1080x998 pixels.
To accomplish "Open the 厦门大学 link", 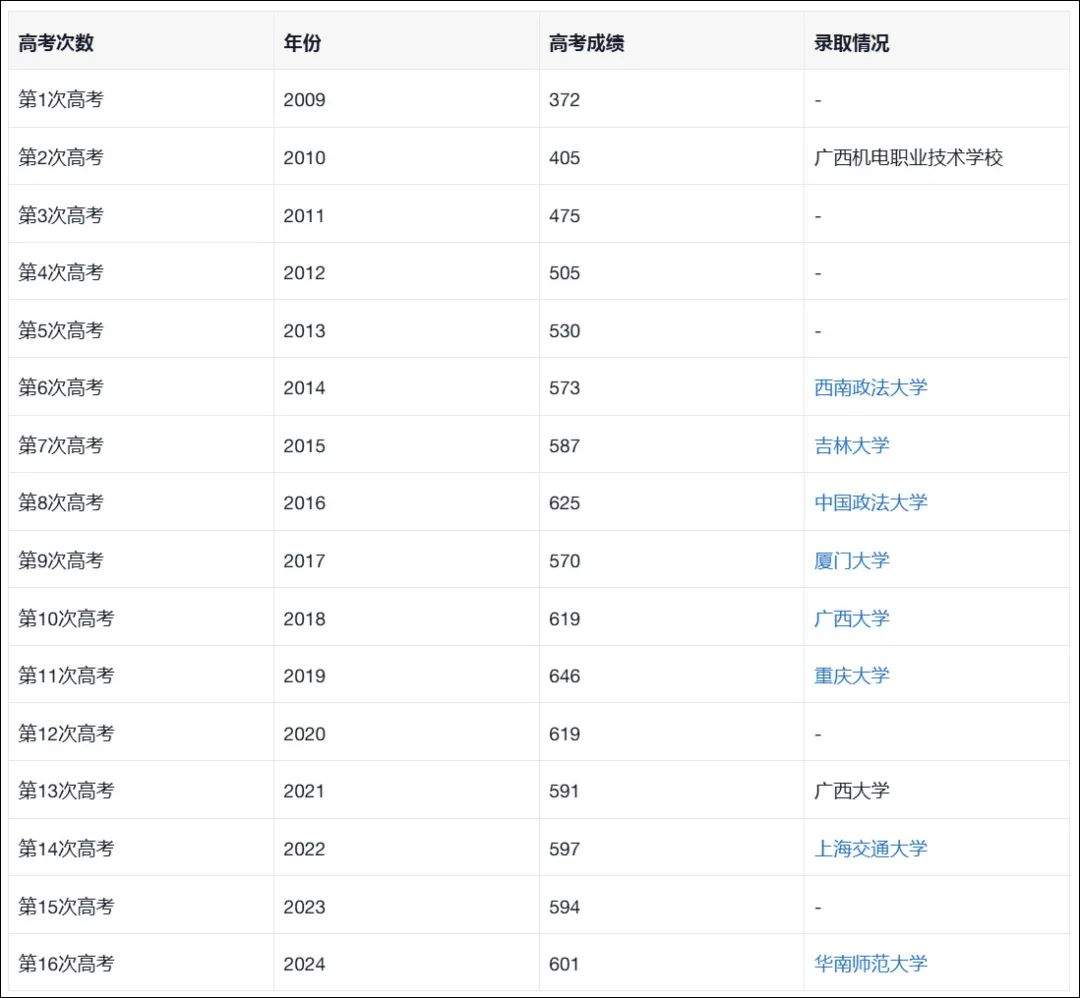I will [x=852, y=561].
